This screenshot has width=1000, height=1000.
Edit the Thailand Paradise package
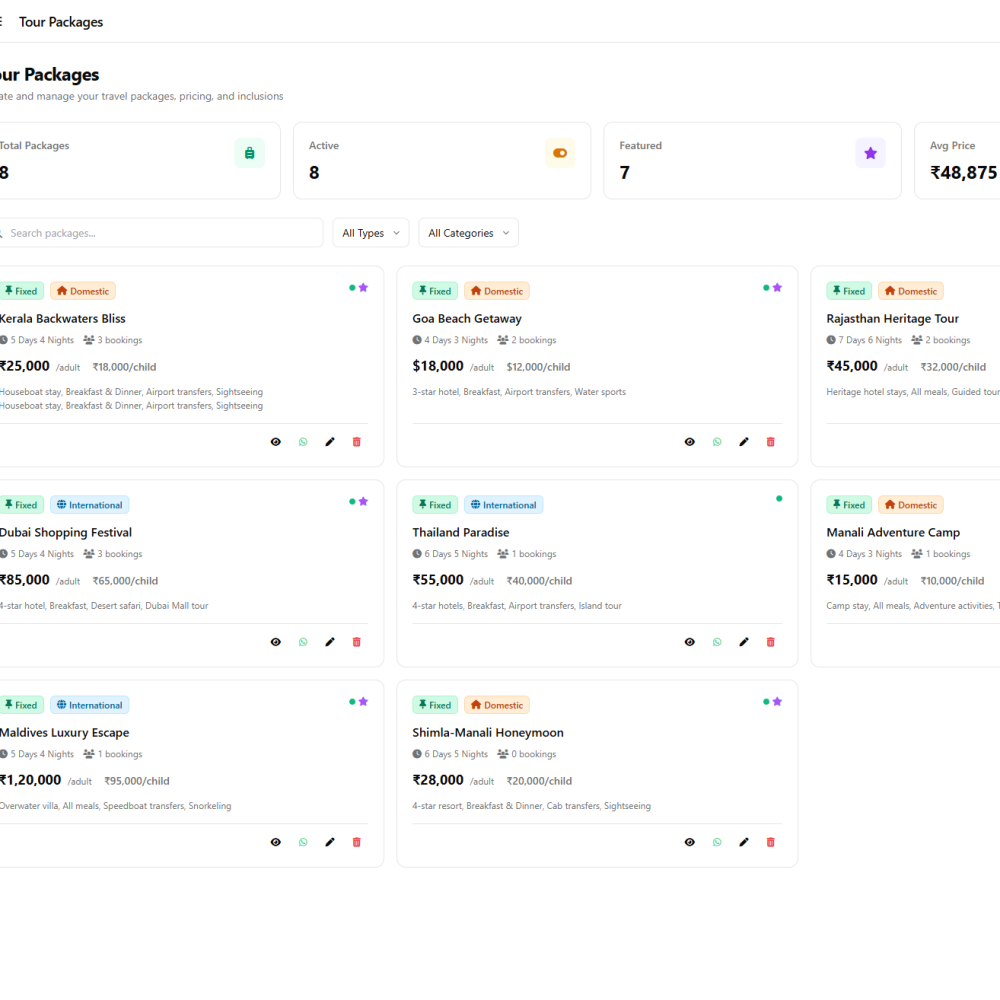[744, 642]
